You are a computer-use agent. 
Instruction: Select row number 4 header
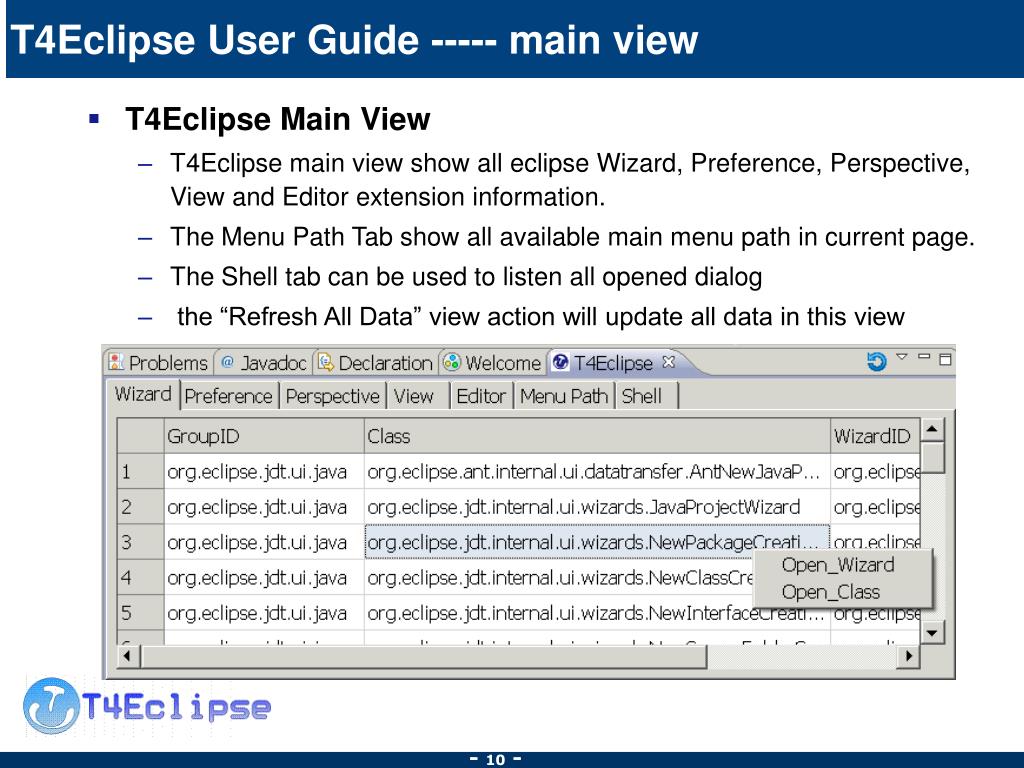coord(140,577)
